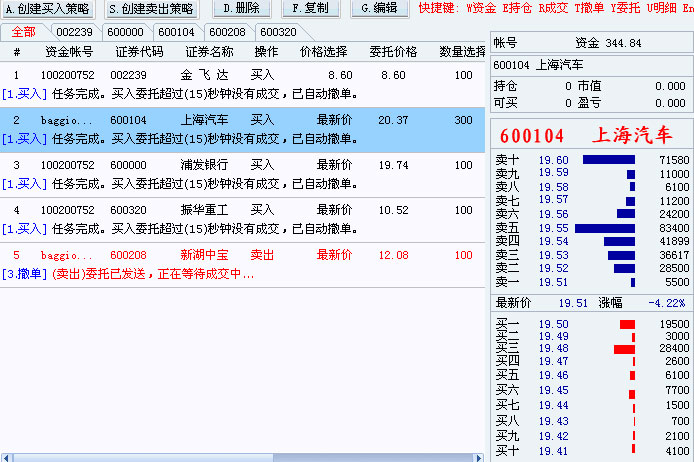
Task: Click the 委托价格 column header
Action: coord(392,51)
